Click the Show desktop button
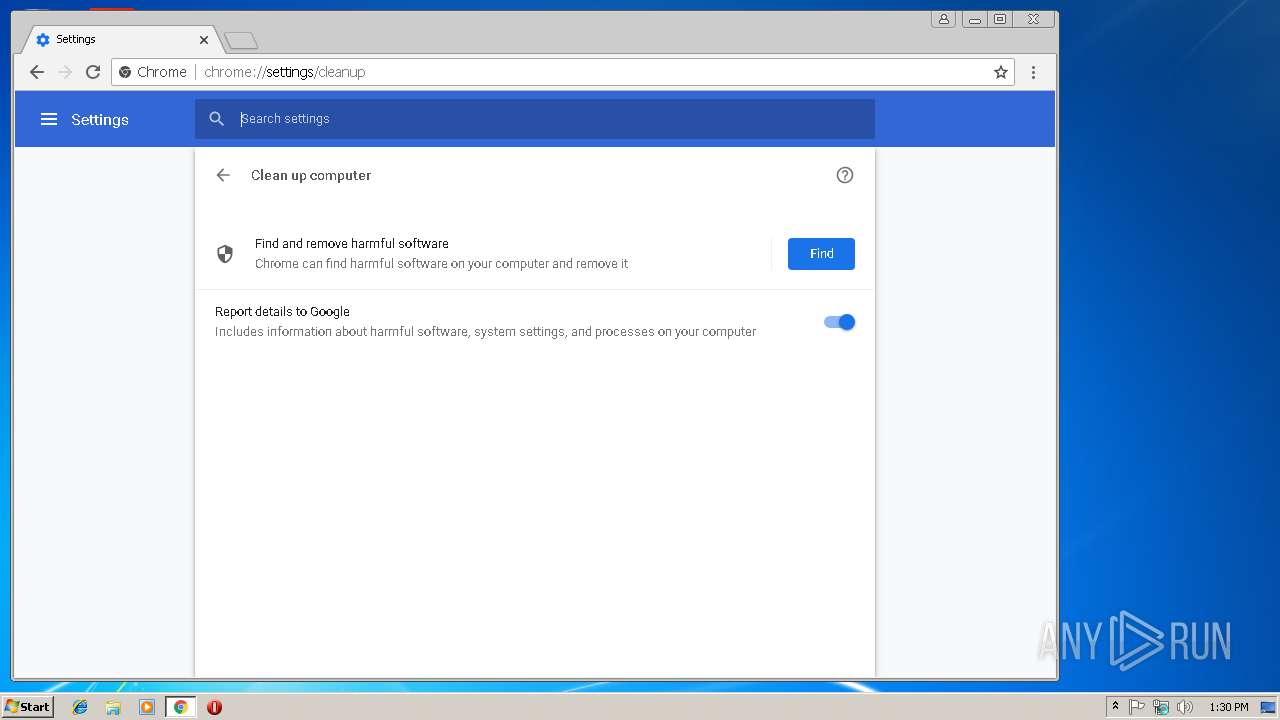The width and height of the screenshot is (1280, 720). tap(1269, 707)
